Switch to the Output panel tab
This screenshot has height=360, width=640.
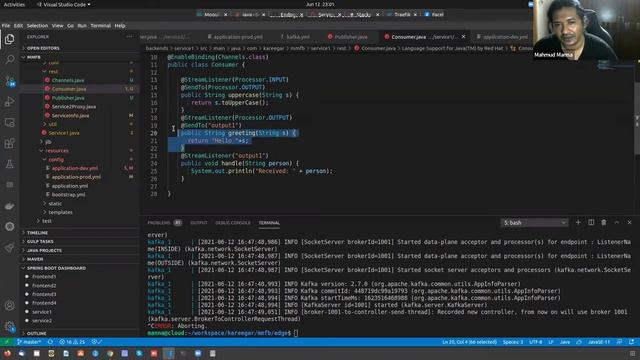[199, 223]
